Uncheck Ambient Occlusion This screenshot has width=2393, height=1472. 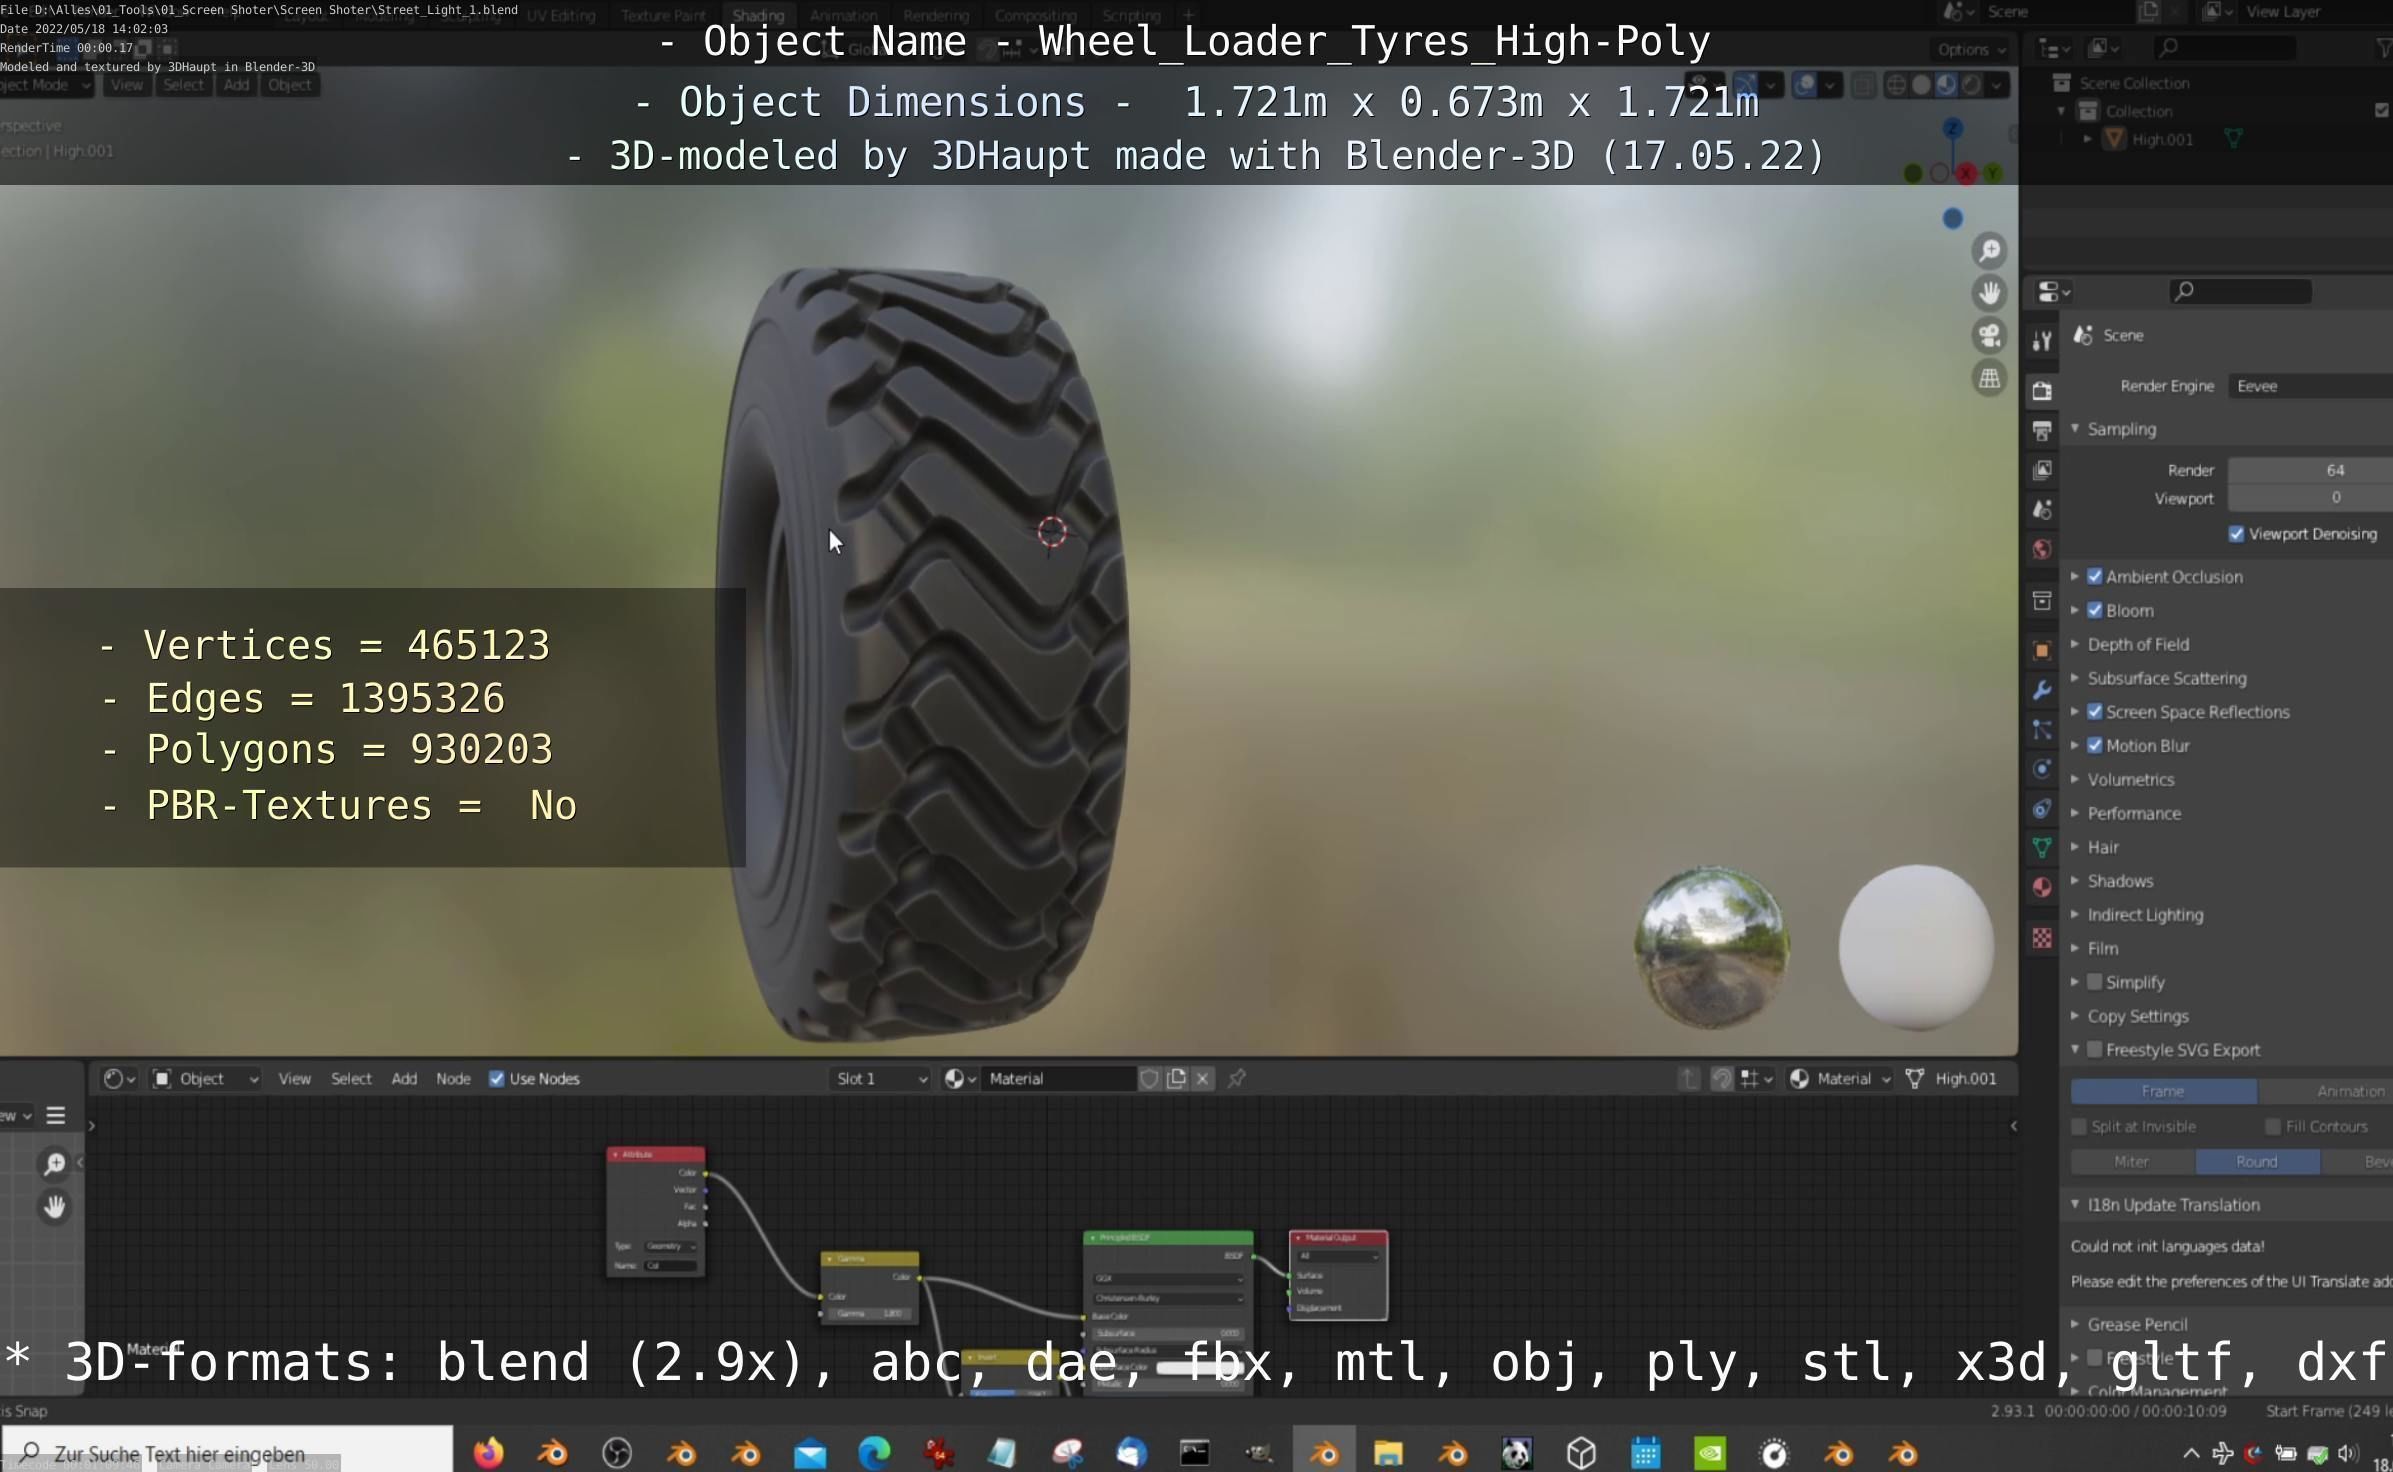click(x=2095, y=576)
